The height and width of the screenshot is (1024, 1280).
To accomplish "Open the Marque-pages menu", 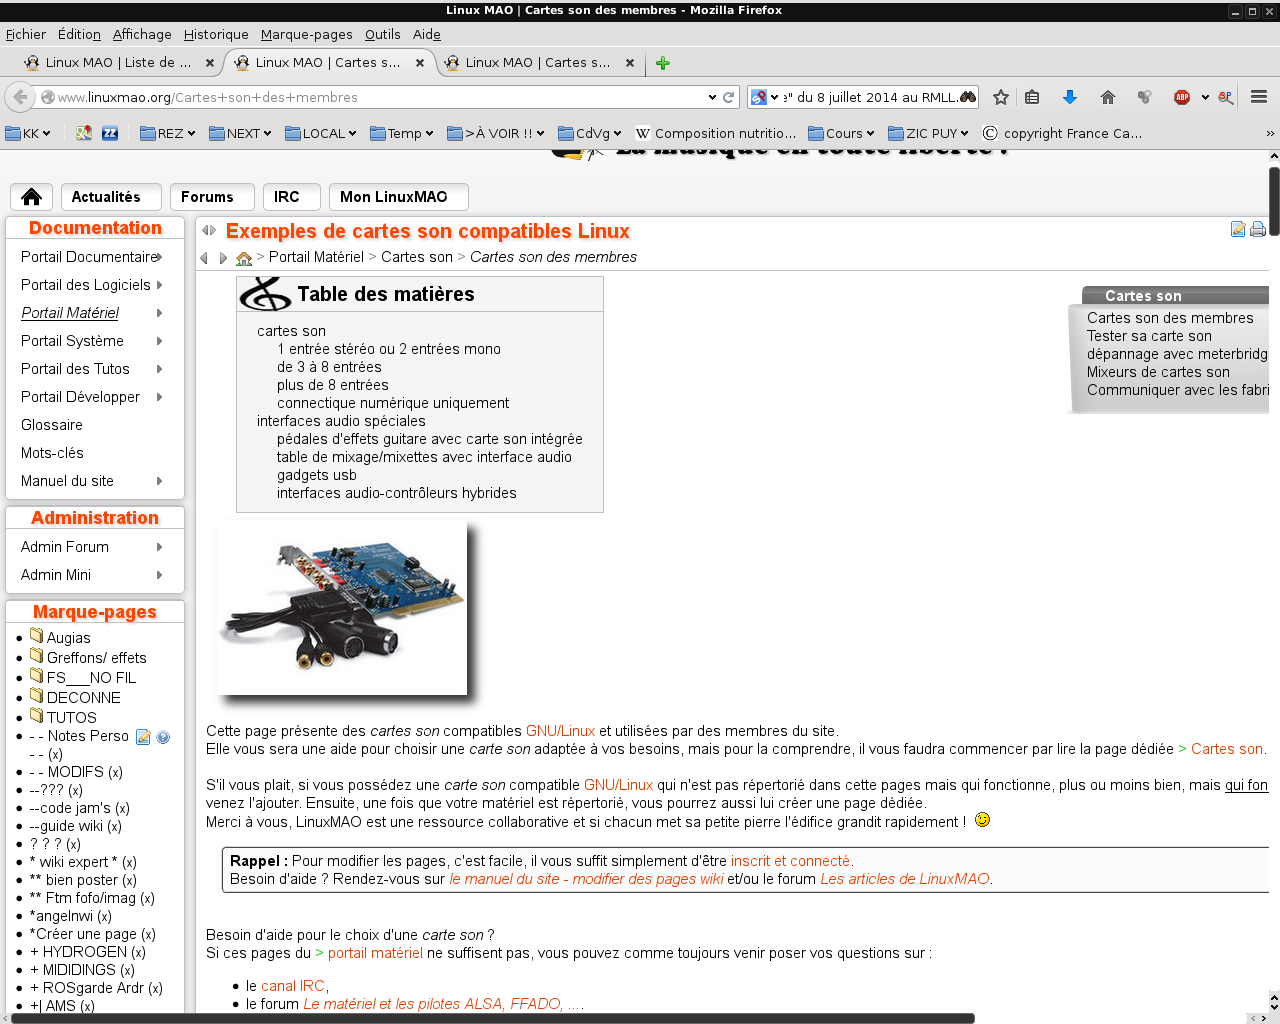I will coord(306,34).
